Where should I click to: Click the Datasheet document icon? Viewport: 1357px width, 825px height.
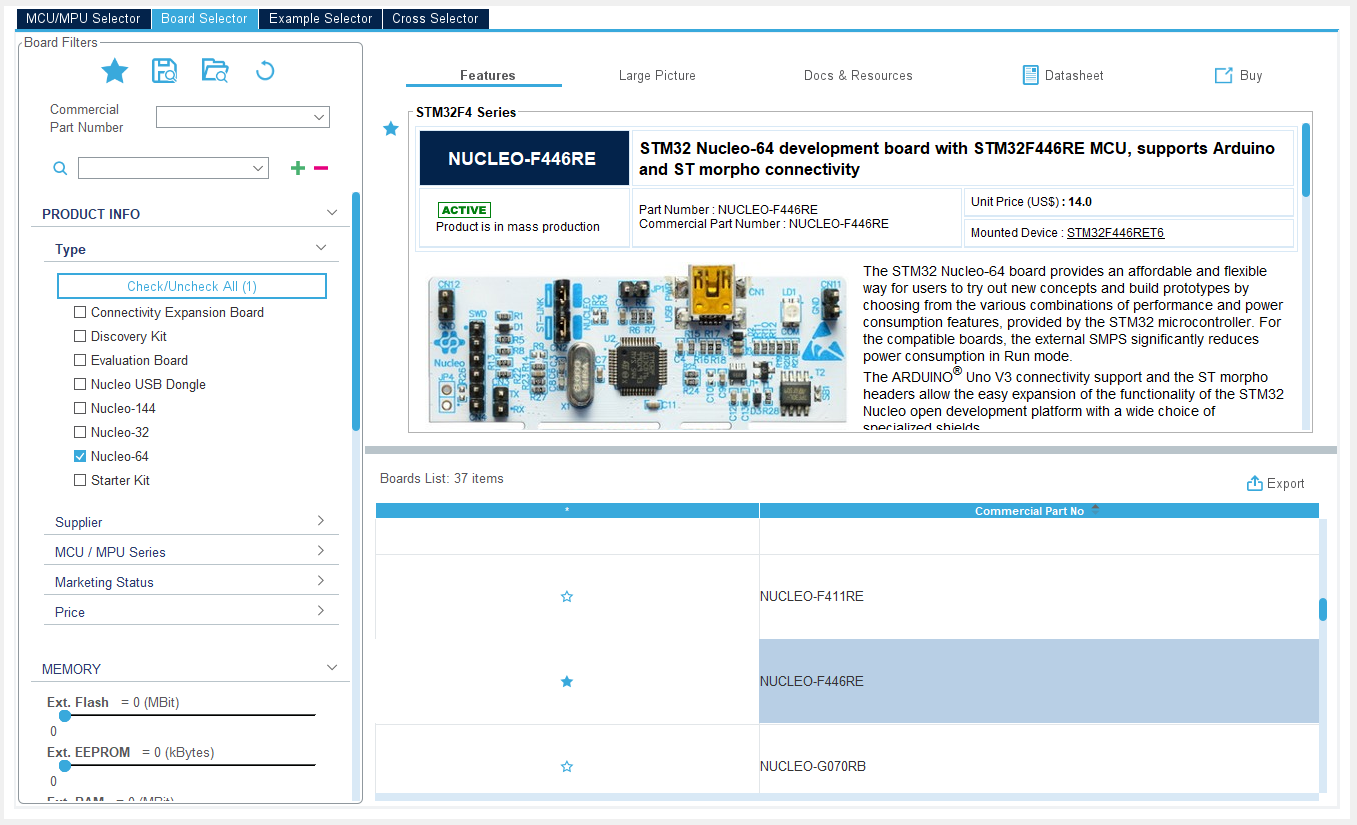1030,75
